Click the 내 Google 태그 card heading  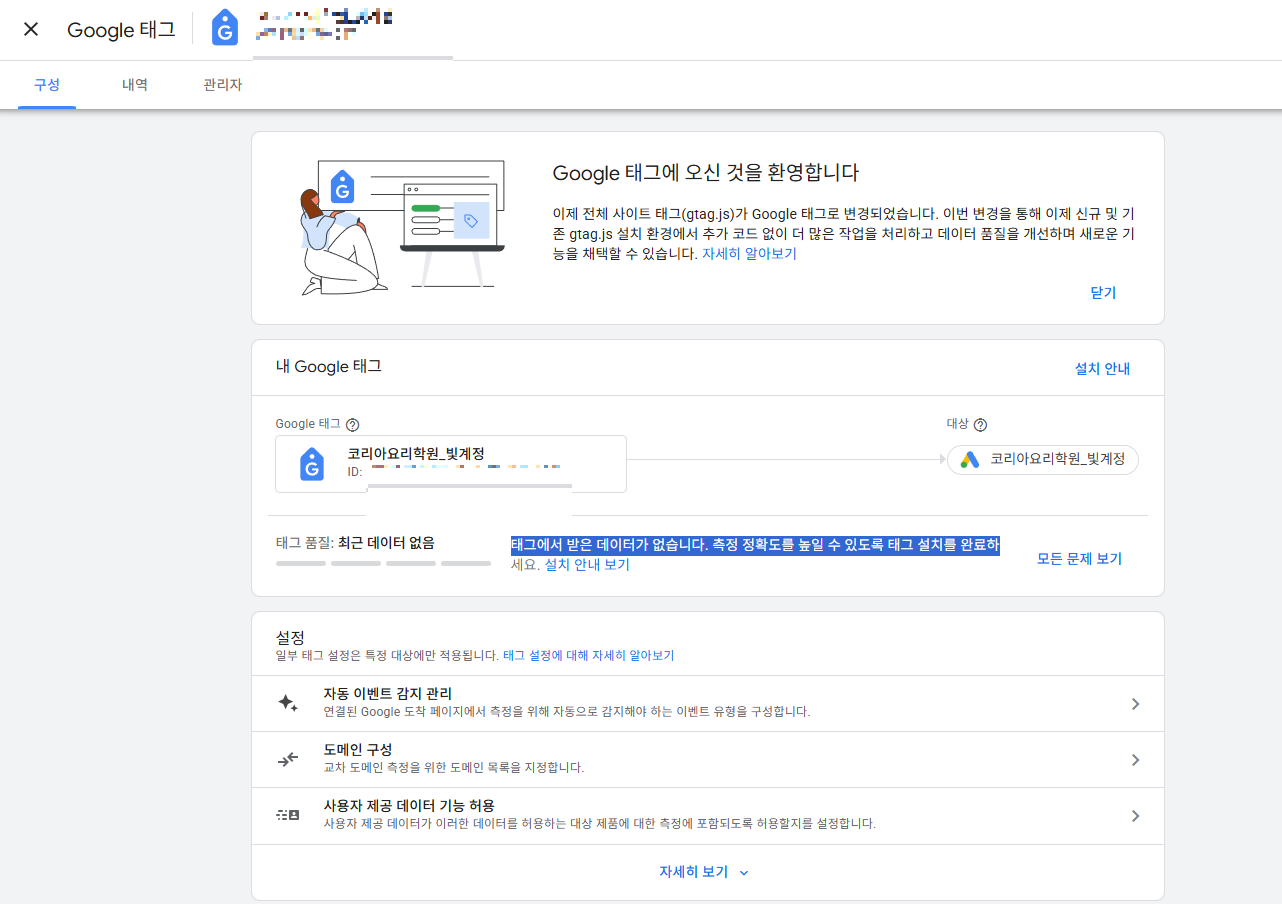point(329,367)
